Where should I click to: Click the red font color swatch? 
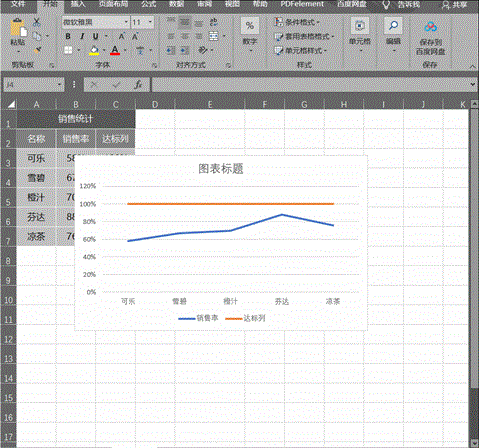pos(115,50)
